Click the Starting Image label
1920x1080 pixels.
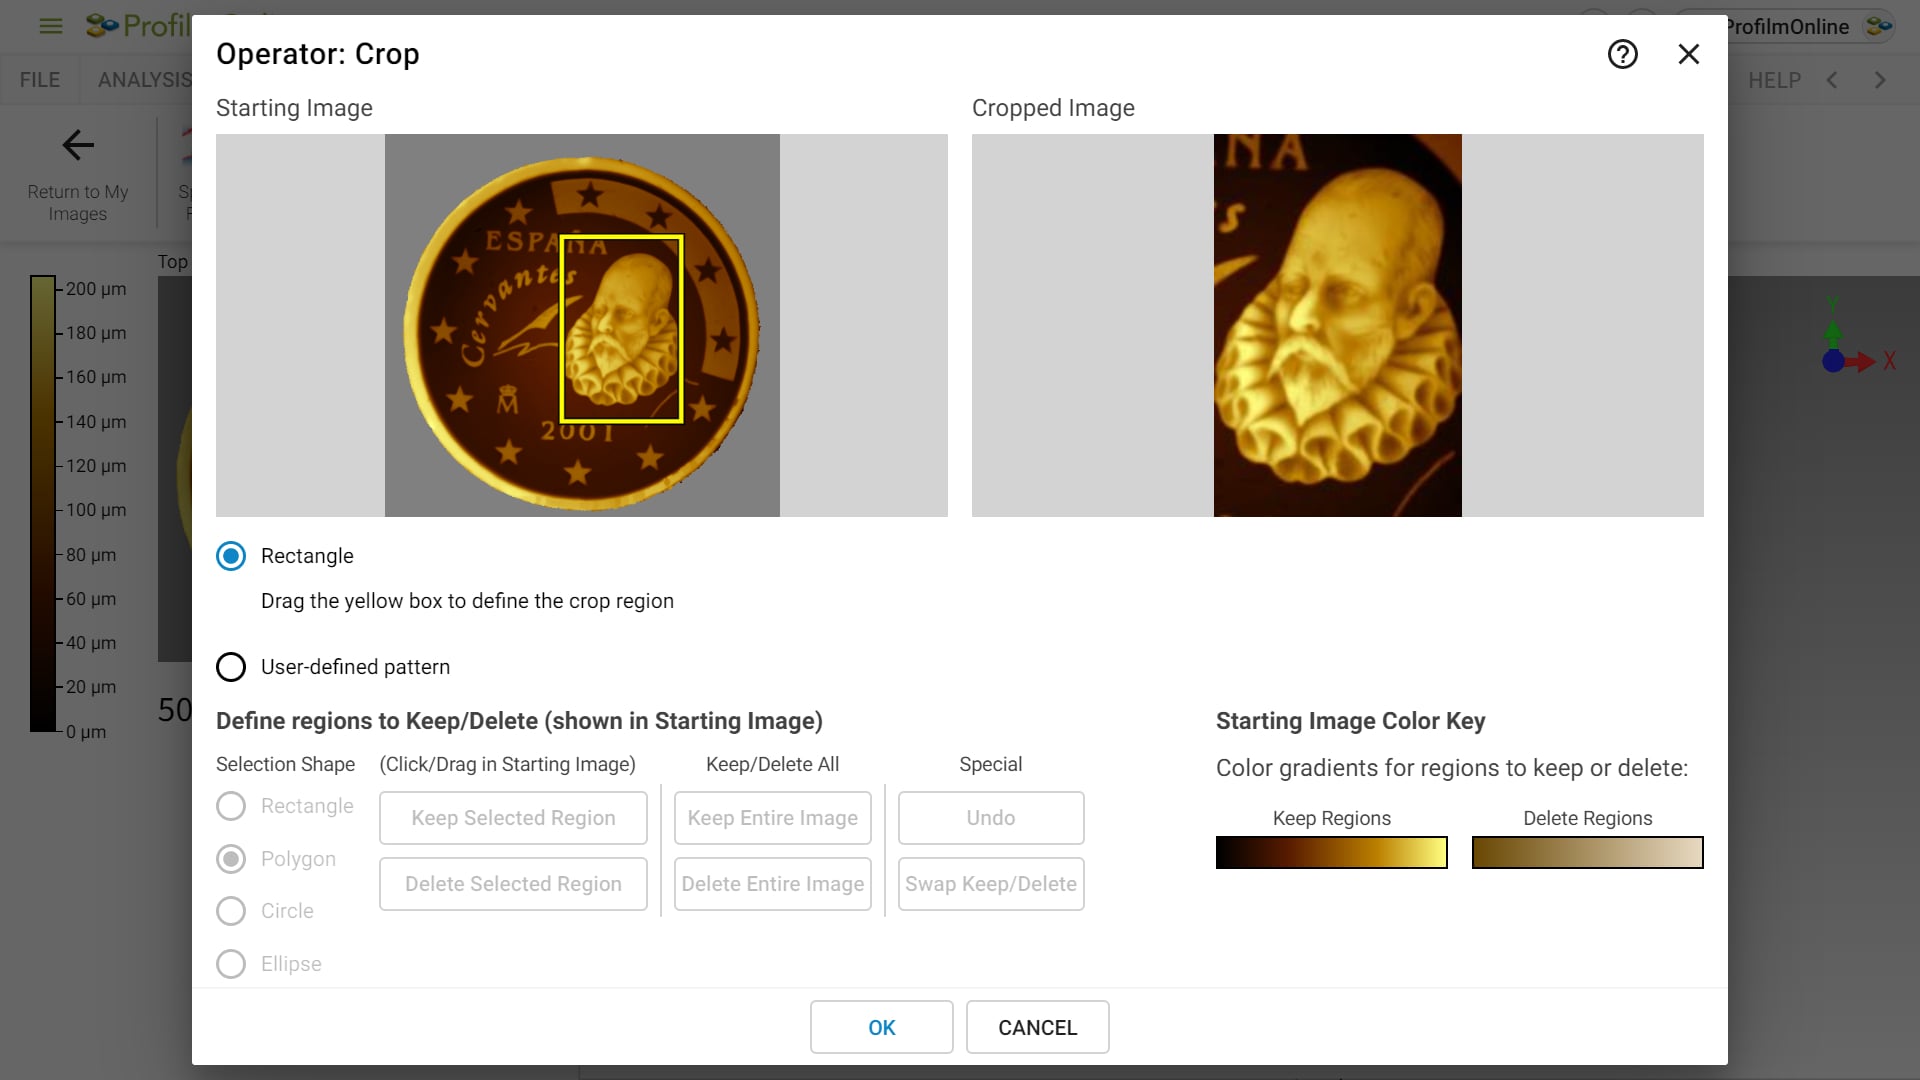pos(294,108)
